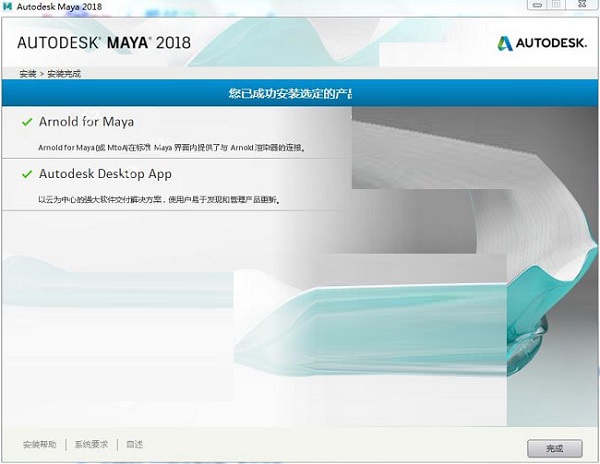Click the AUTODESK MAYA 2018 header title
Screen dimensions: 600x464
(104, 43)
